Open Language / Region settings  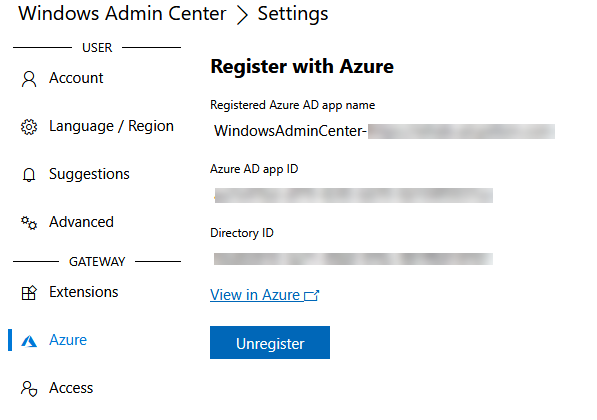pos(111,126)
